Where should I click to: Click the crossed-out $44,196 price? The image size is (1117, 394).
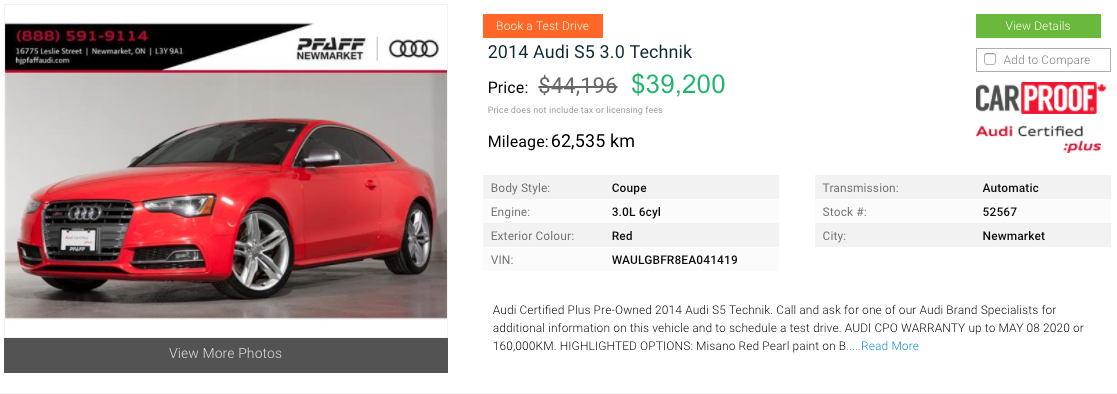click(x=578, y=85)
